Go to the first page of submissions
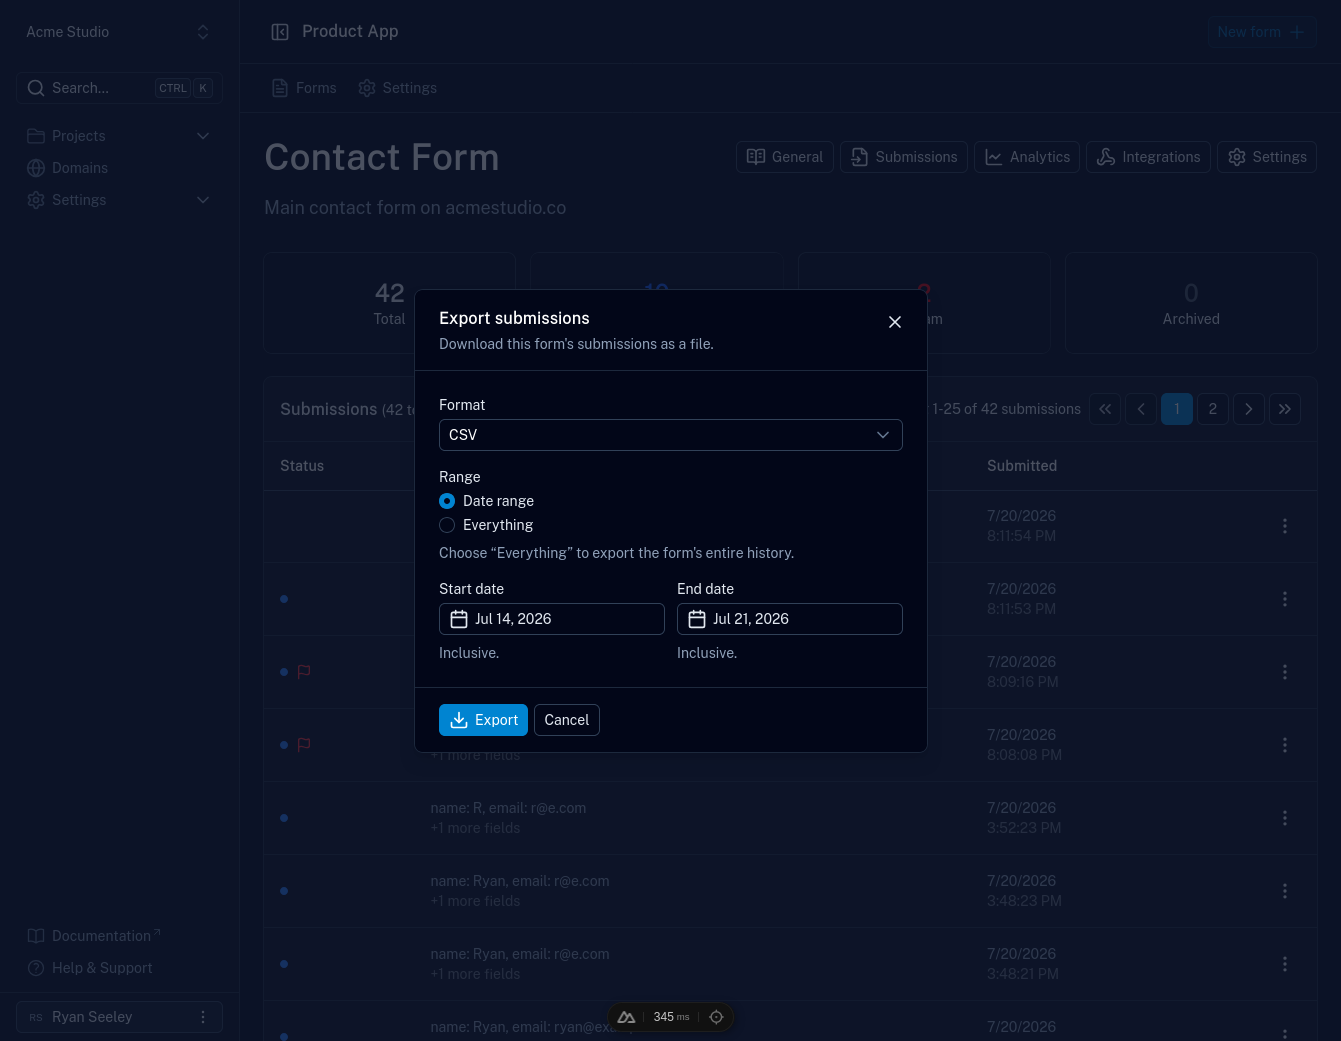This screenshot has height=1041, width=1341. point(1105,409)
